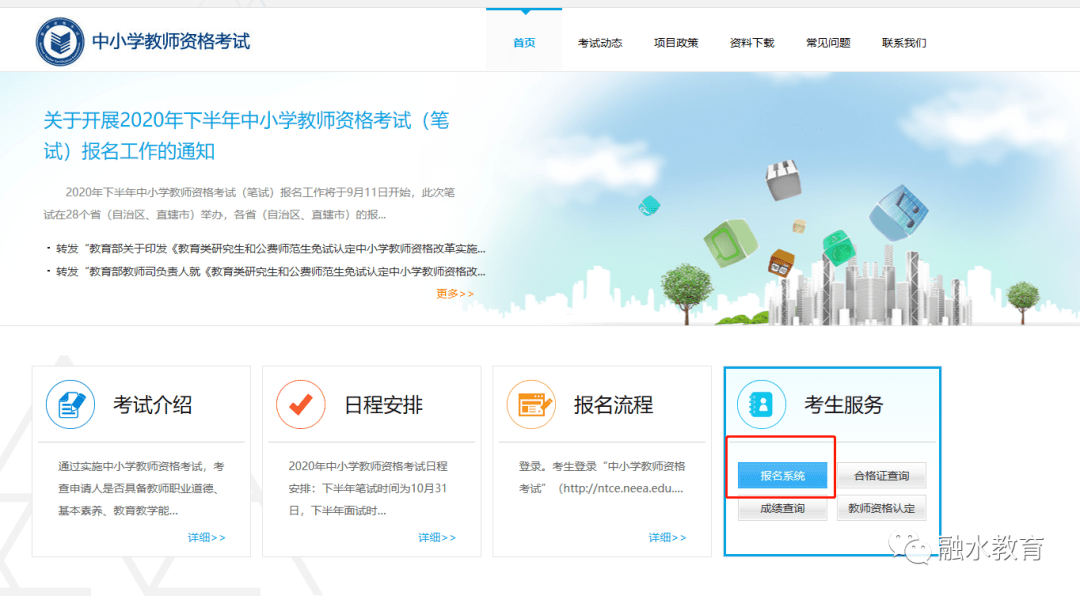Click the red checkmark icon for 日程安排

(300, 404)
